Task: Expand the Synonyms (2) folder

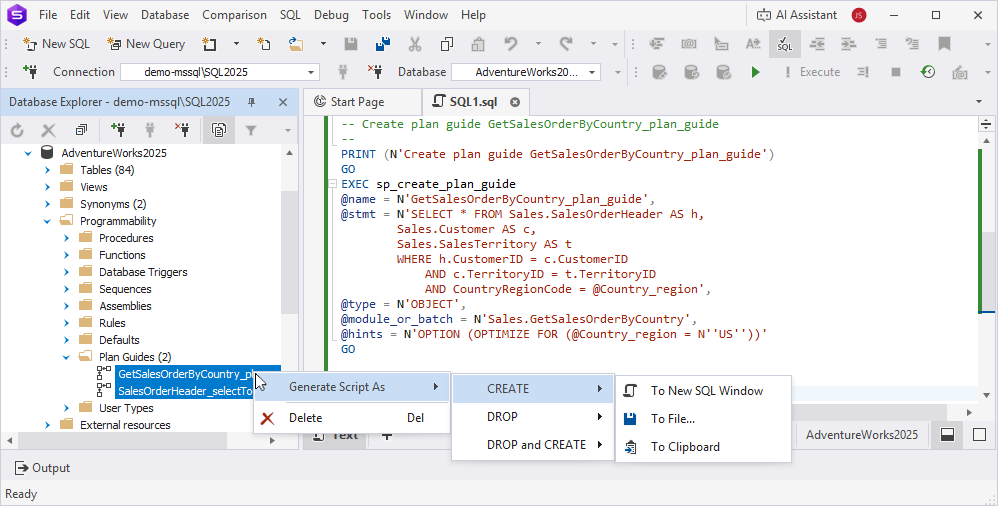Action: (x=47, y=204)
